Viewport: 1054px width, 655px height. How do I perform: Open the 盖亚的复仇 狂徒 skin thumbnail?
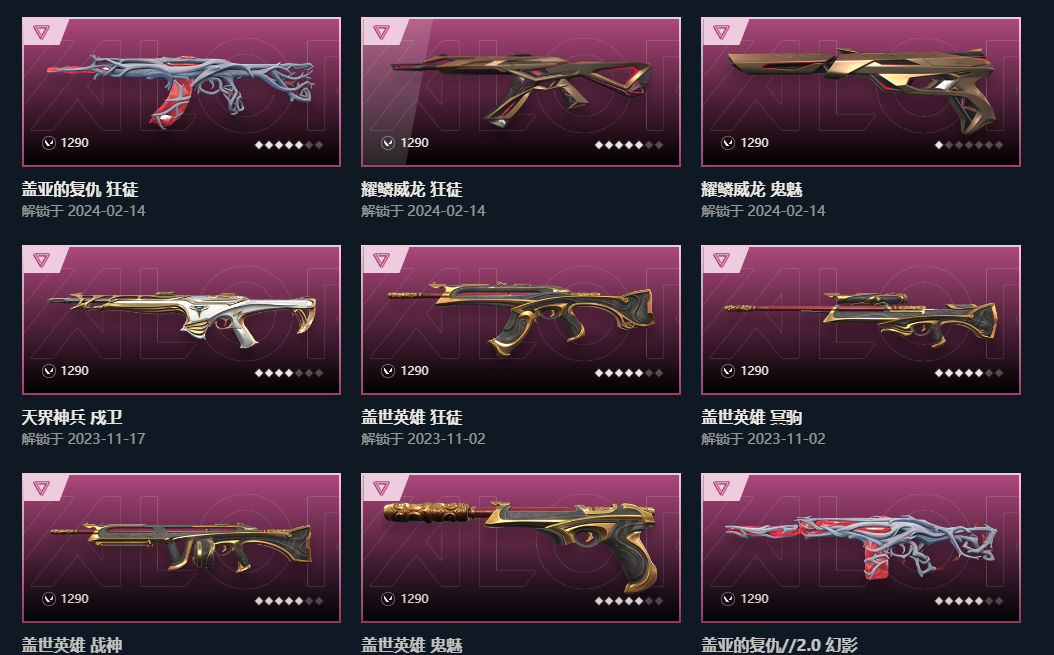(181, 91)
